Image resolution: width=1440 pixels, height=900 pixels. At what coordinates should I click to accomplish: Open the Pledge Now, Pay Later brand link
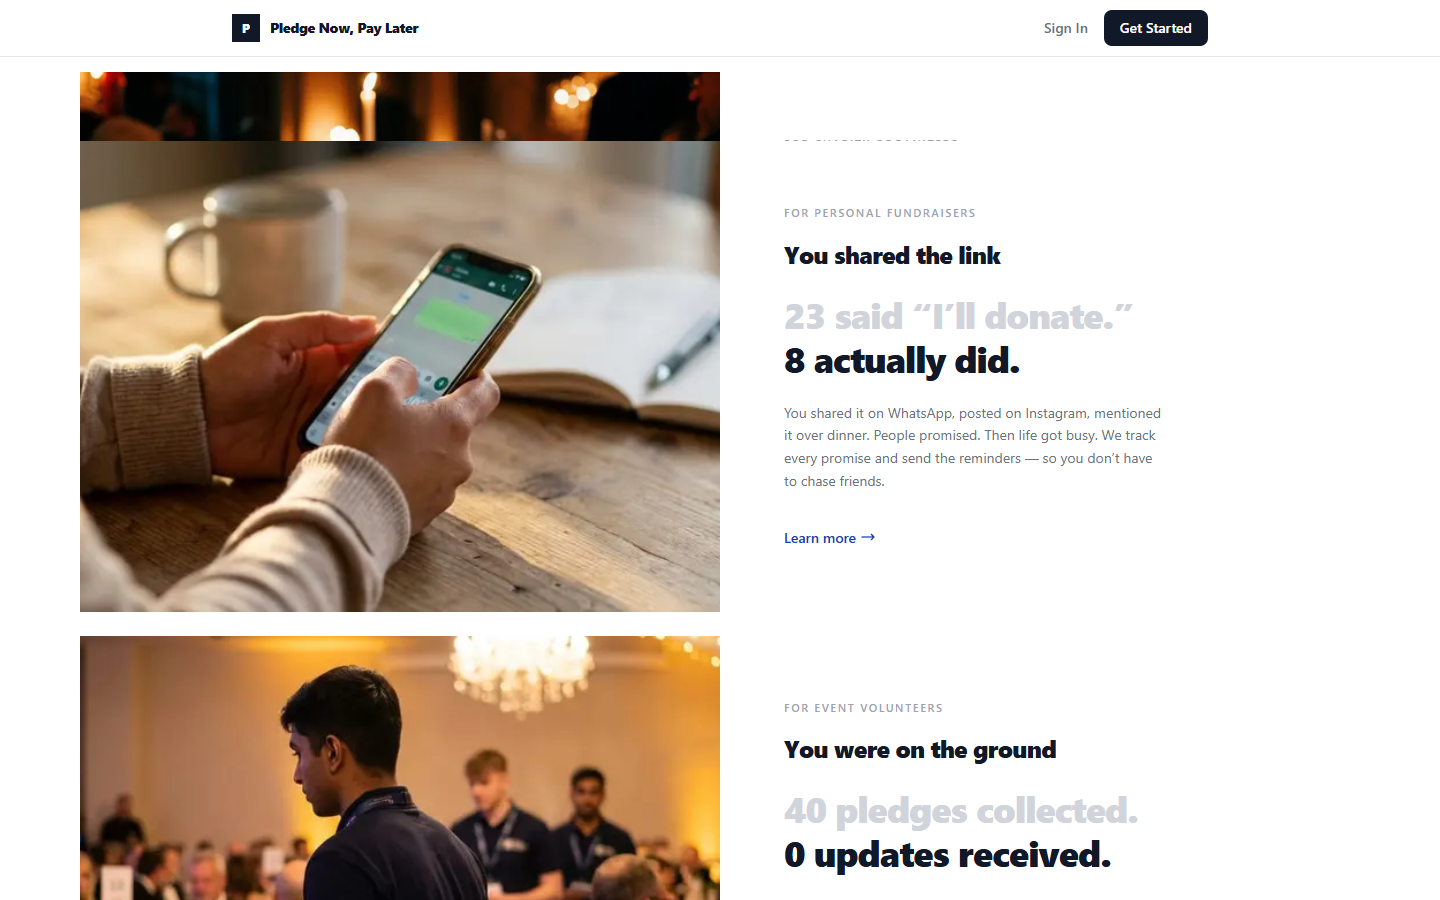[325, 28]
